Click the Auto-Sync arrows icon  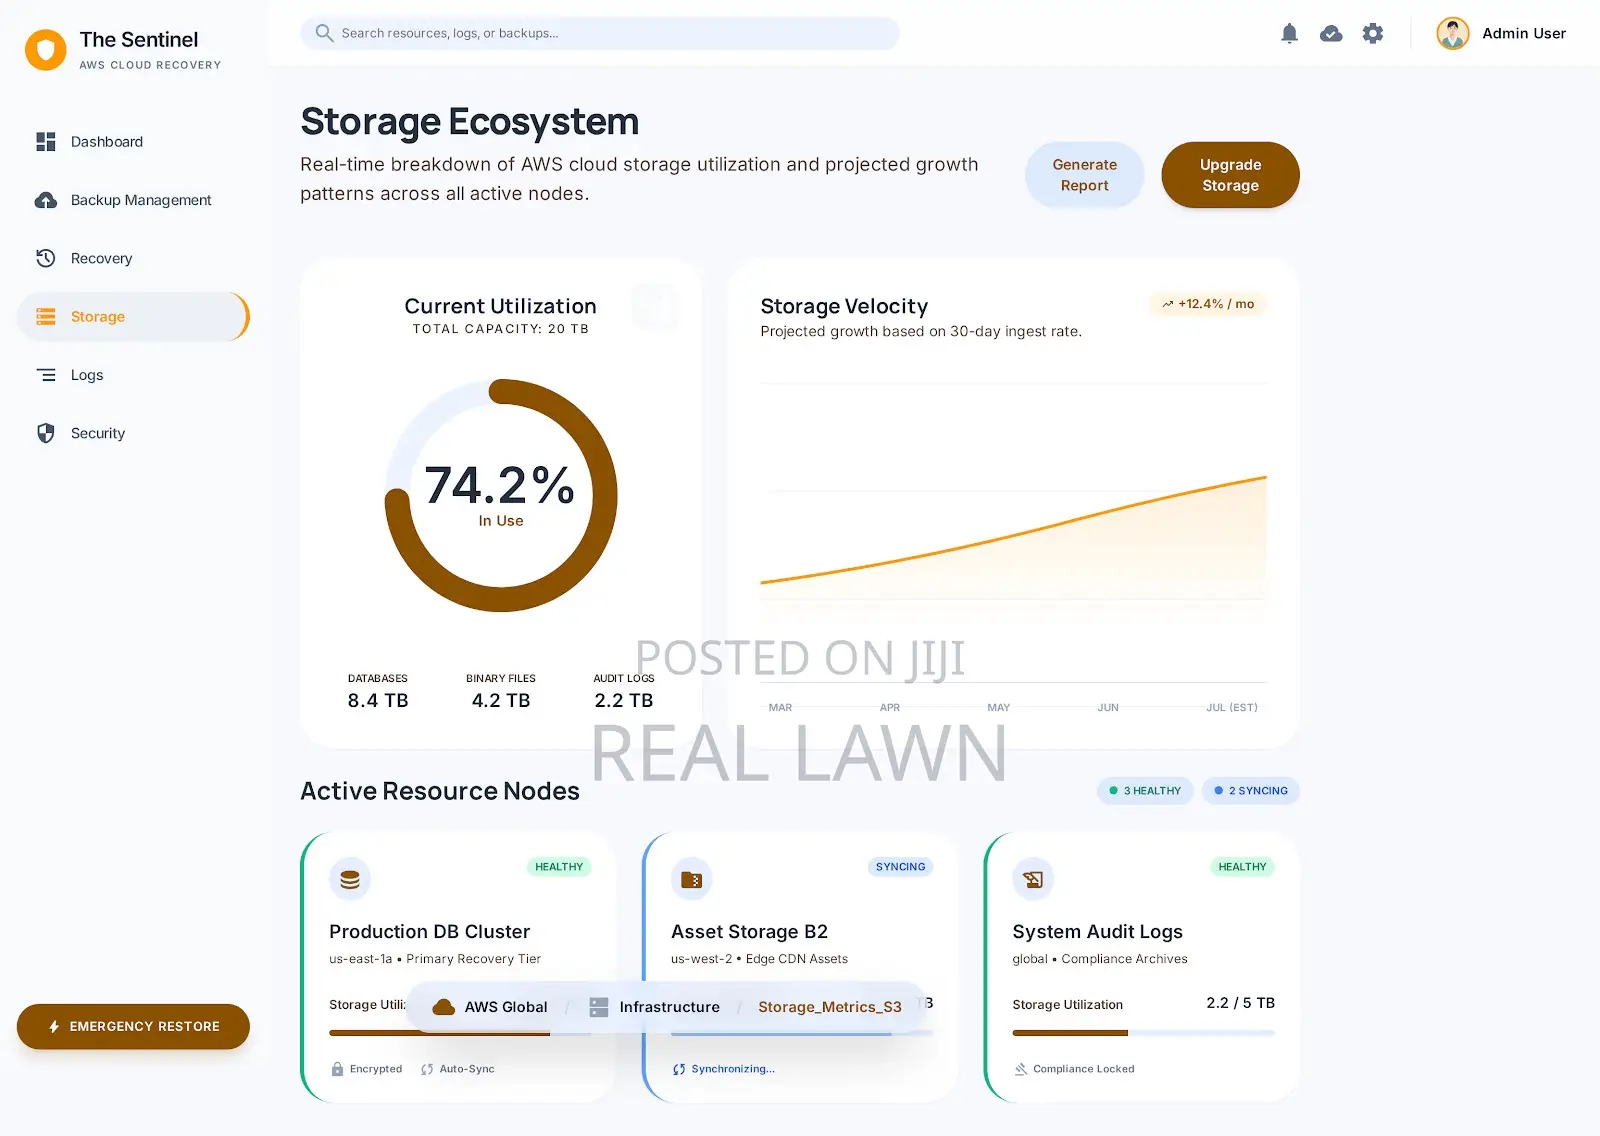point(427,1069)
